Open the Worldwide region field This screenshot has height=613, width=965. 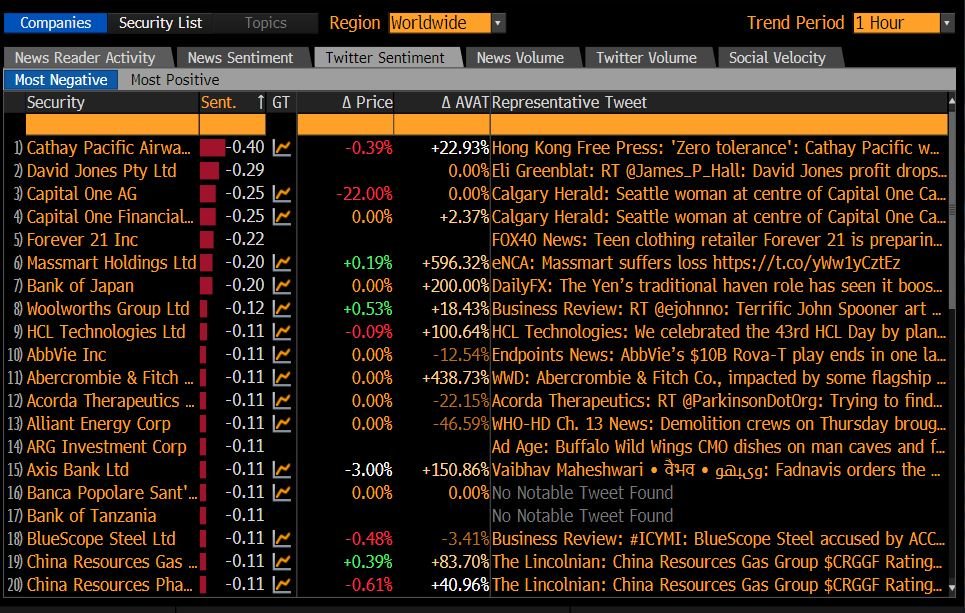pos(440,23)
